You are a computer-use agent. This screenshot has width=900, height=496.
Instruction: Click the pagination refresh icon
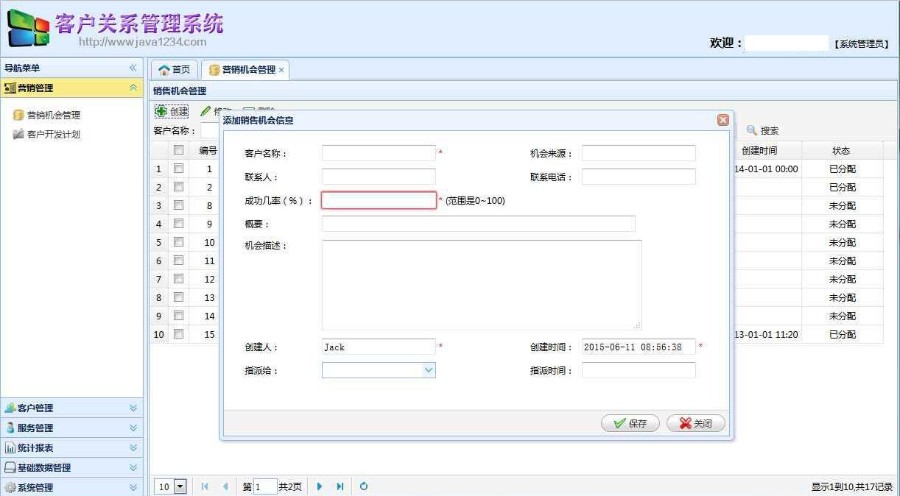pyautogui.click(x=364, y=486)
